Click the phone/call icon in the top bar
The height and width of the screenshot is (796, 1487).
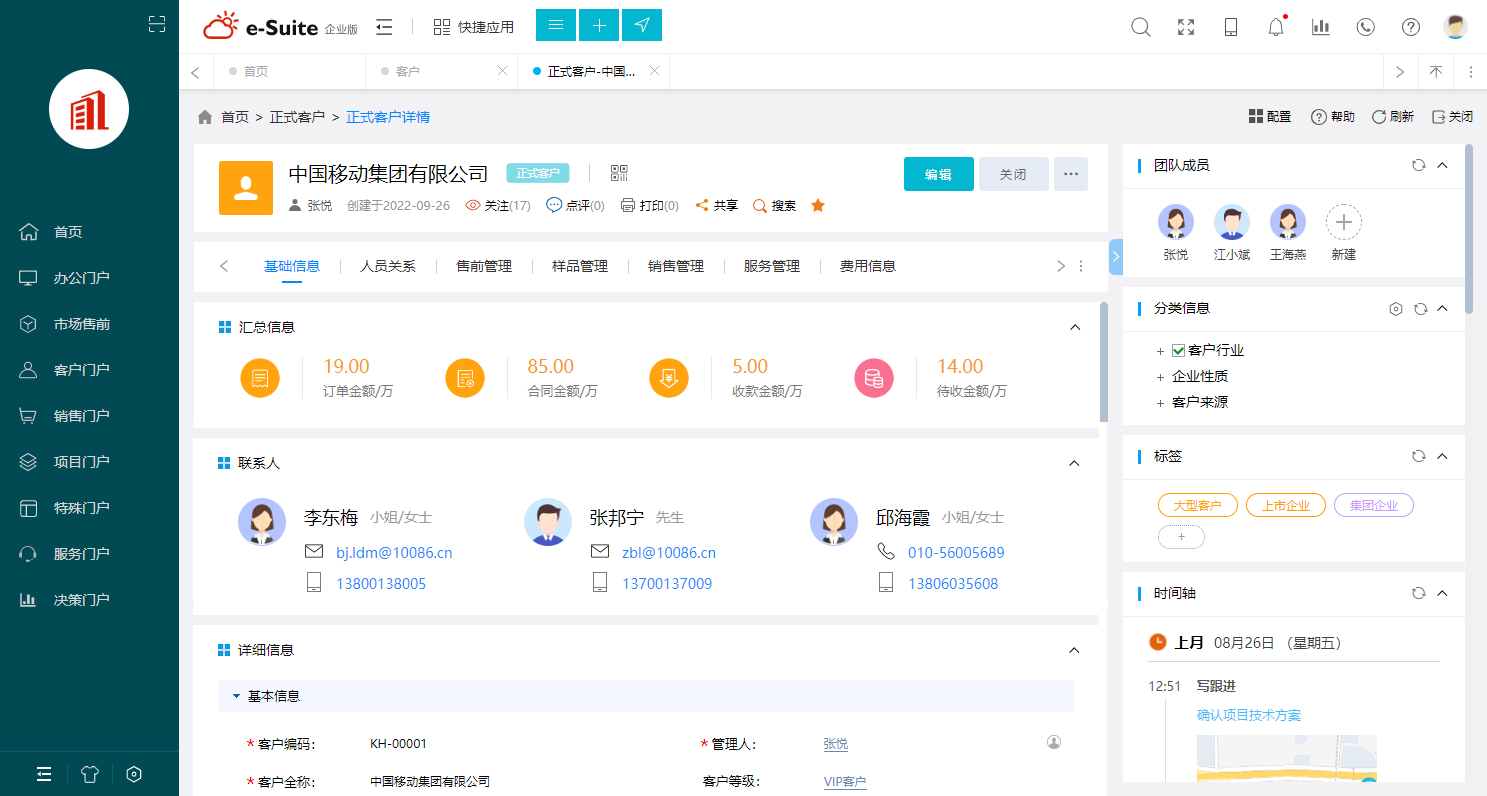coord(1365,27)
